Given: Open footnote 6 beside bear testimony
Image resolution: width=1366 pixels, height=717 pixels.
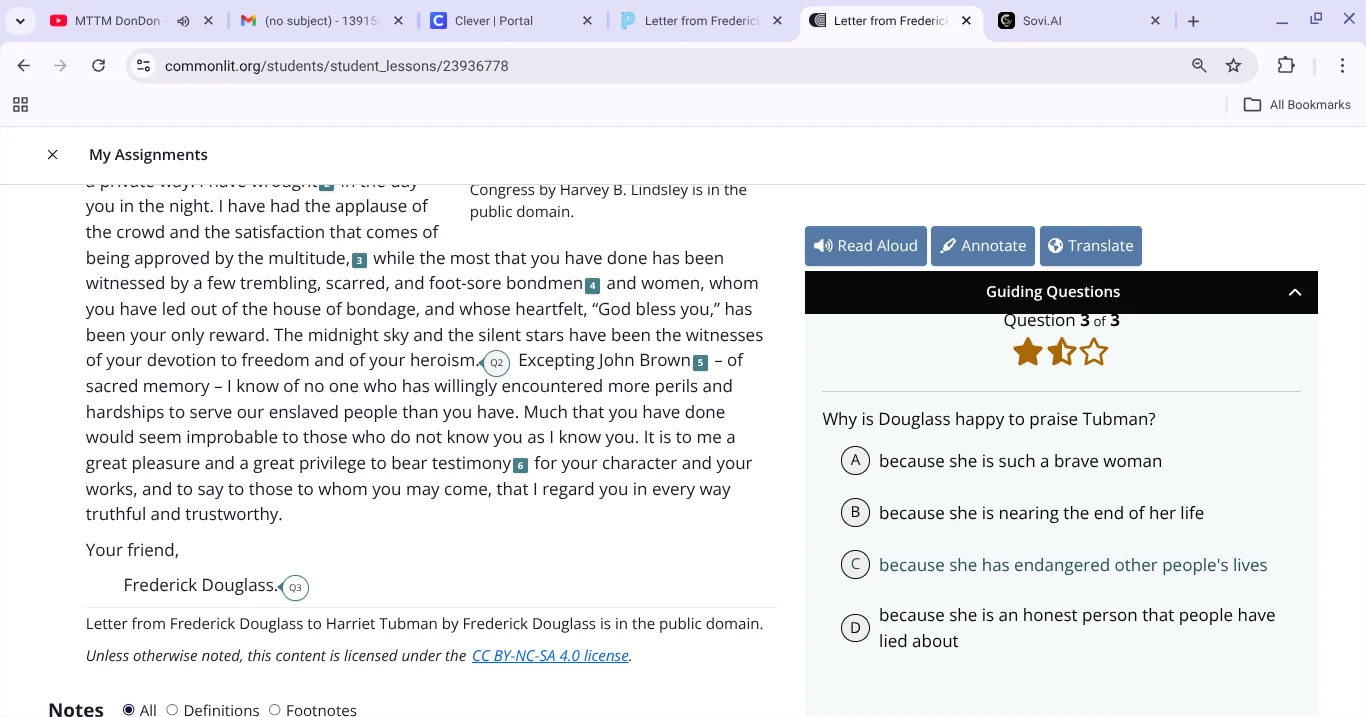Looking at the screenshot, I should (520, 466).
